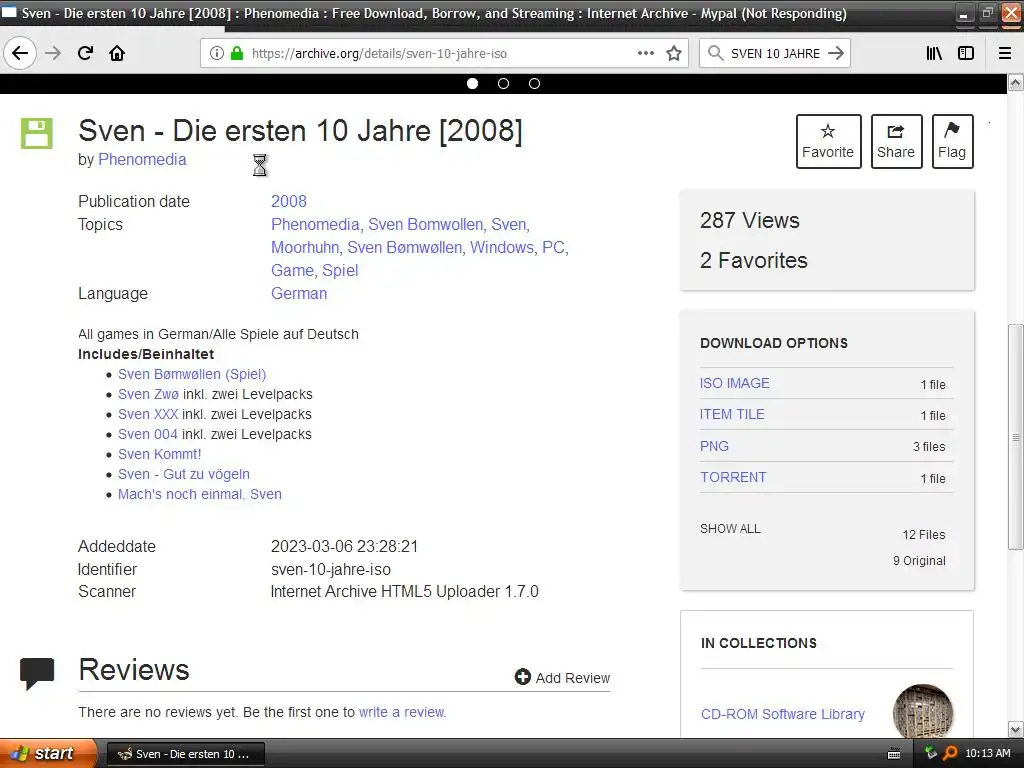Open the browser hamburger menu
The width and height of the screenshot is (1024, 768).
1005,53
